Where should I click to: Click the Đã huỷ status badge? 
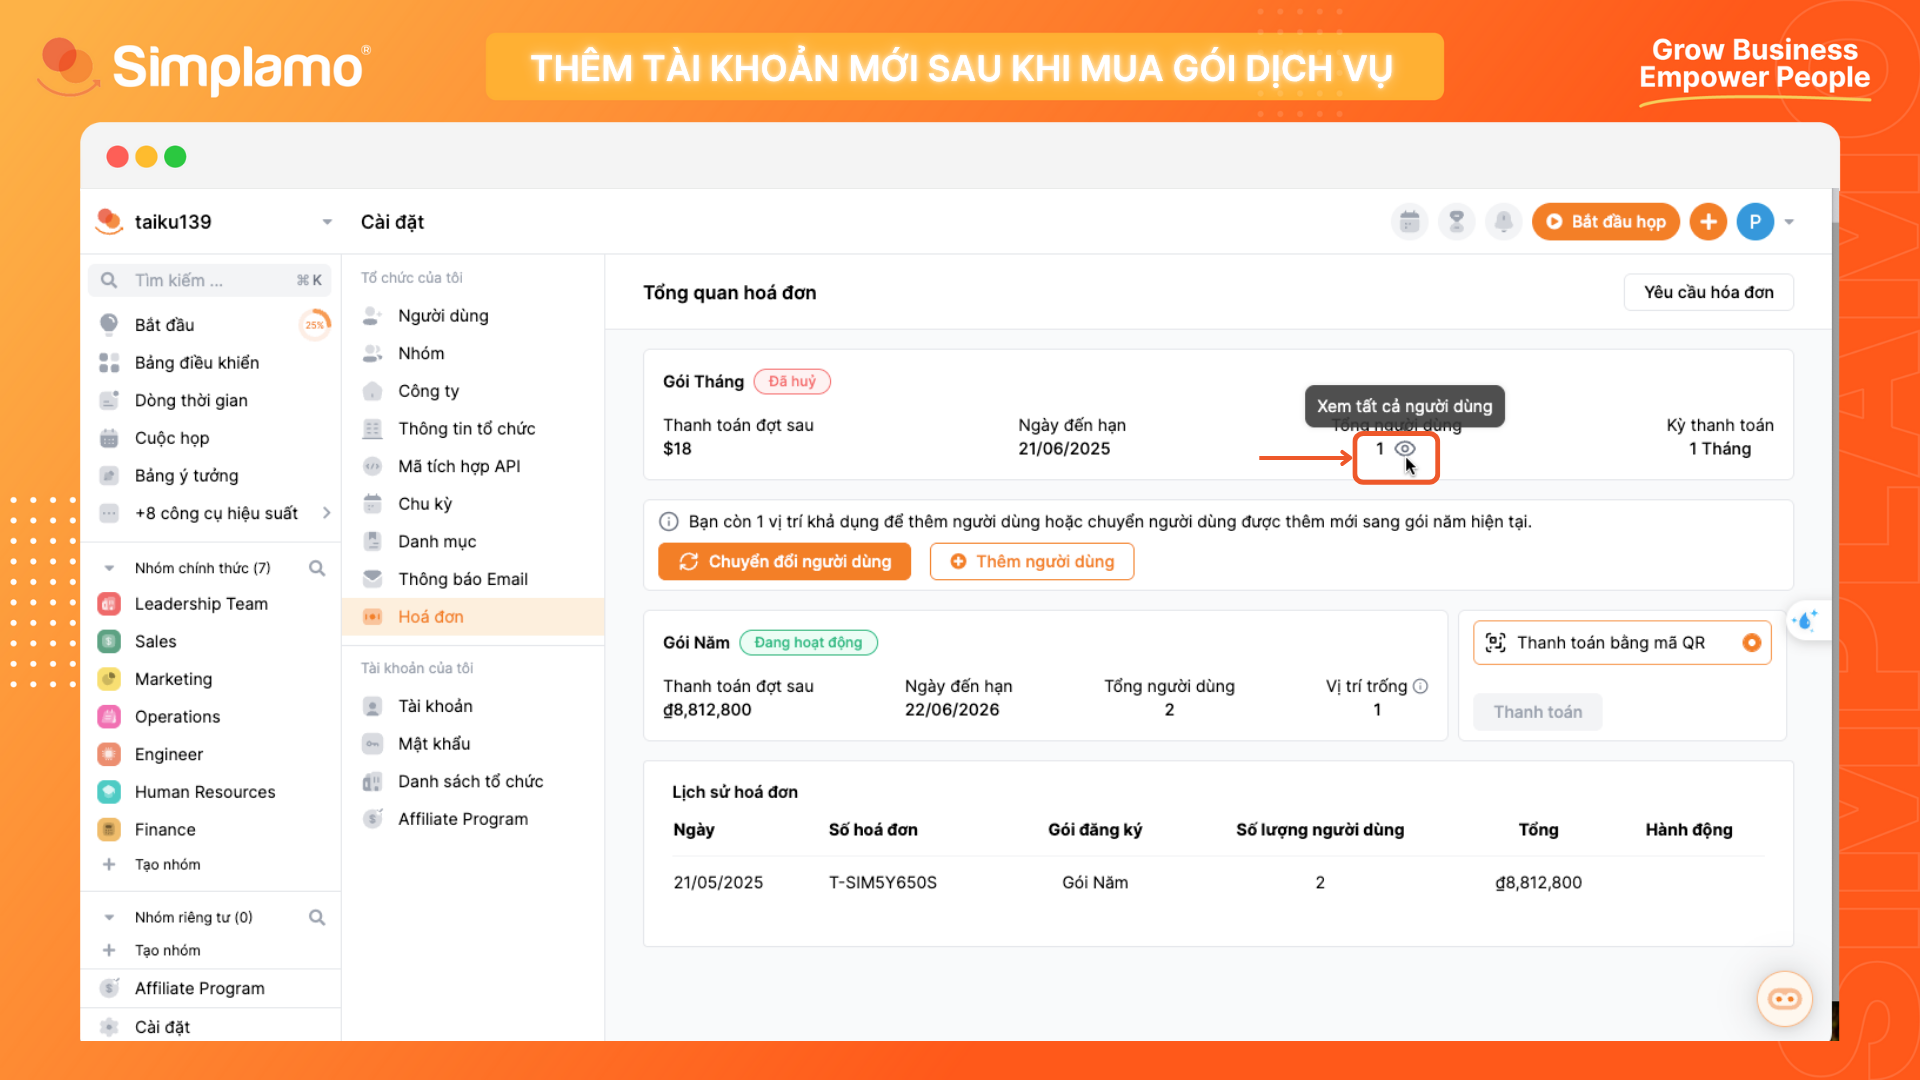point(792,381)
